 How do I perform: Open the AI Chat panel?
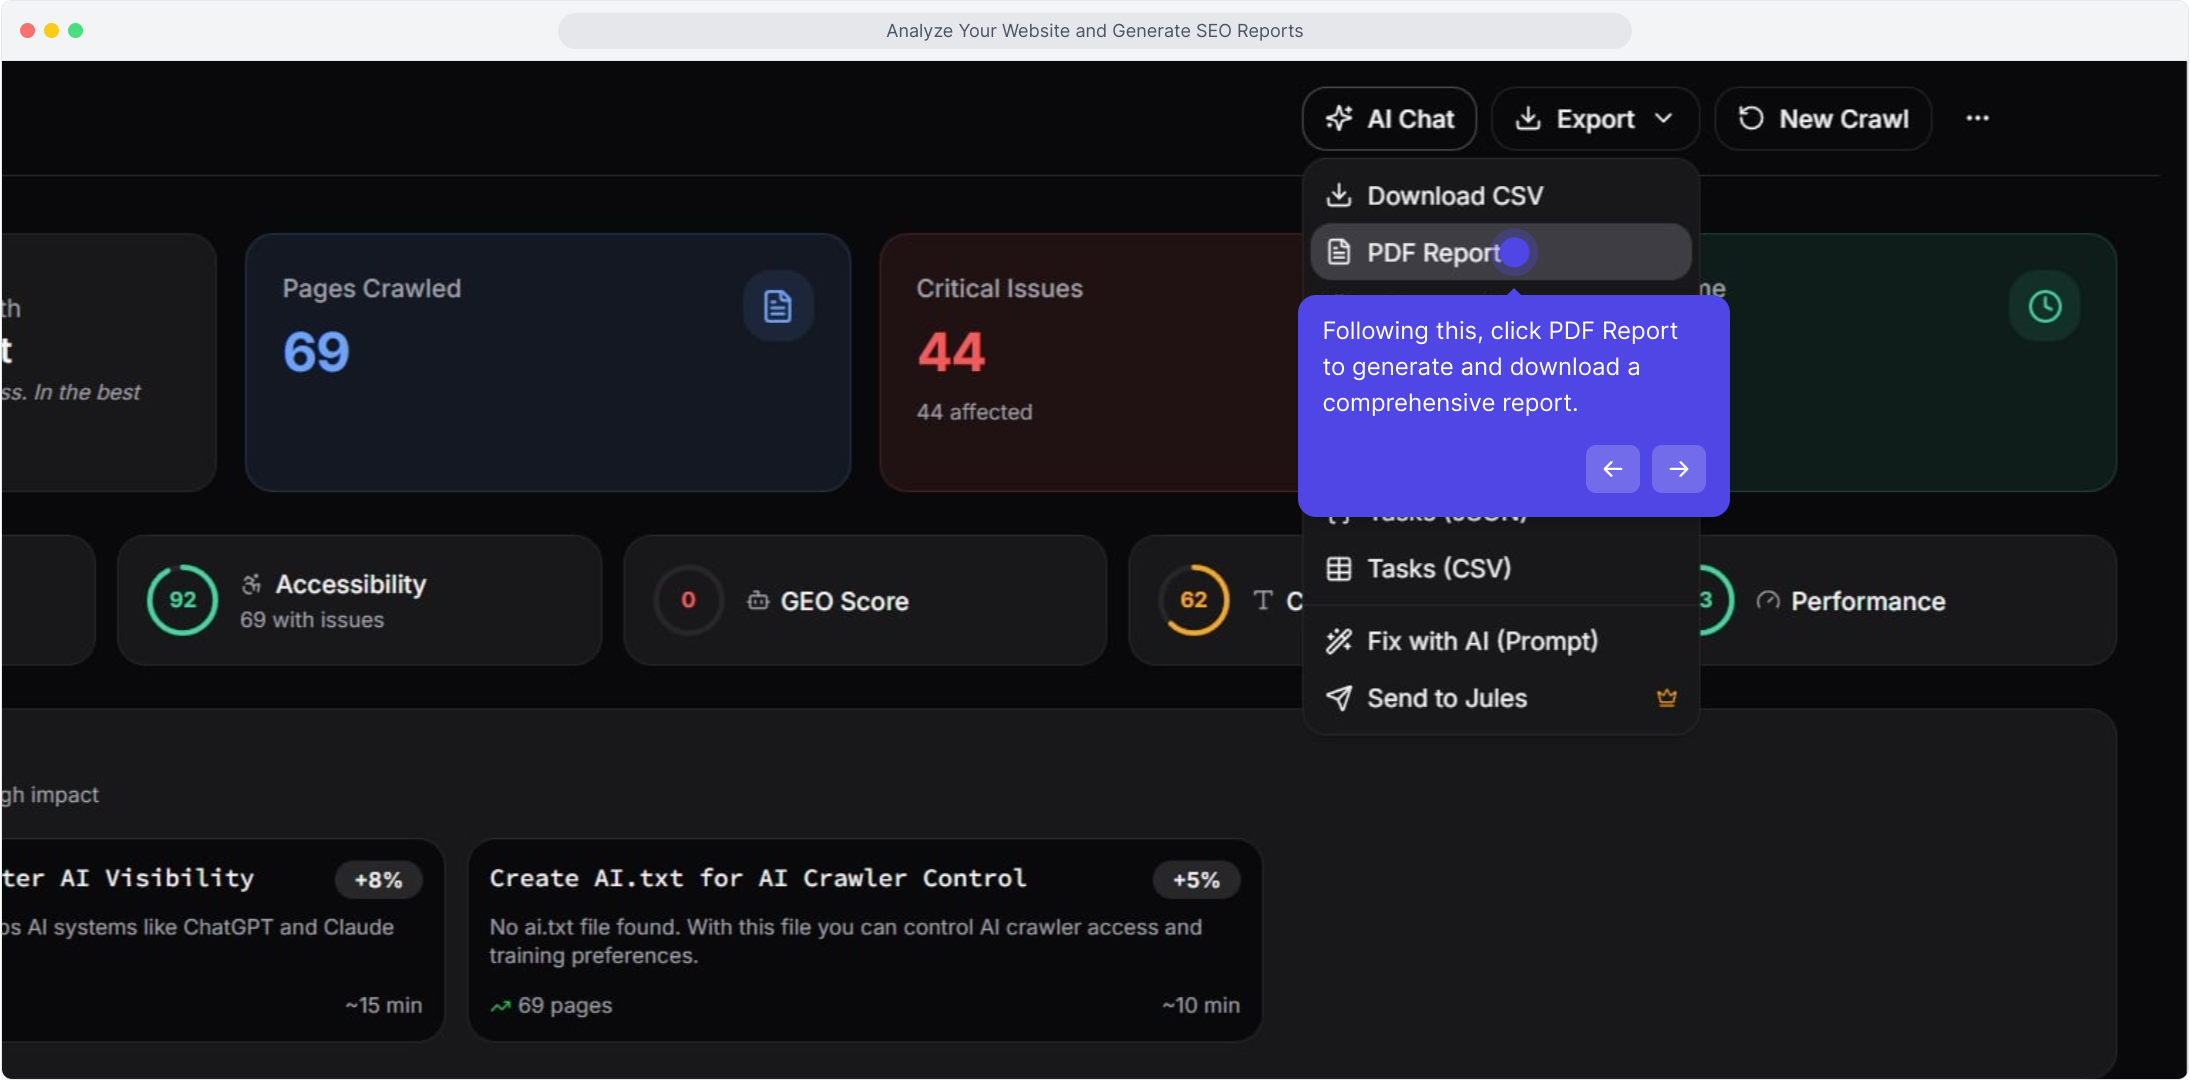(x=1389, y=119)
